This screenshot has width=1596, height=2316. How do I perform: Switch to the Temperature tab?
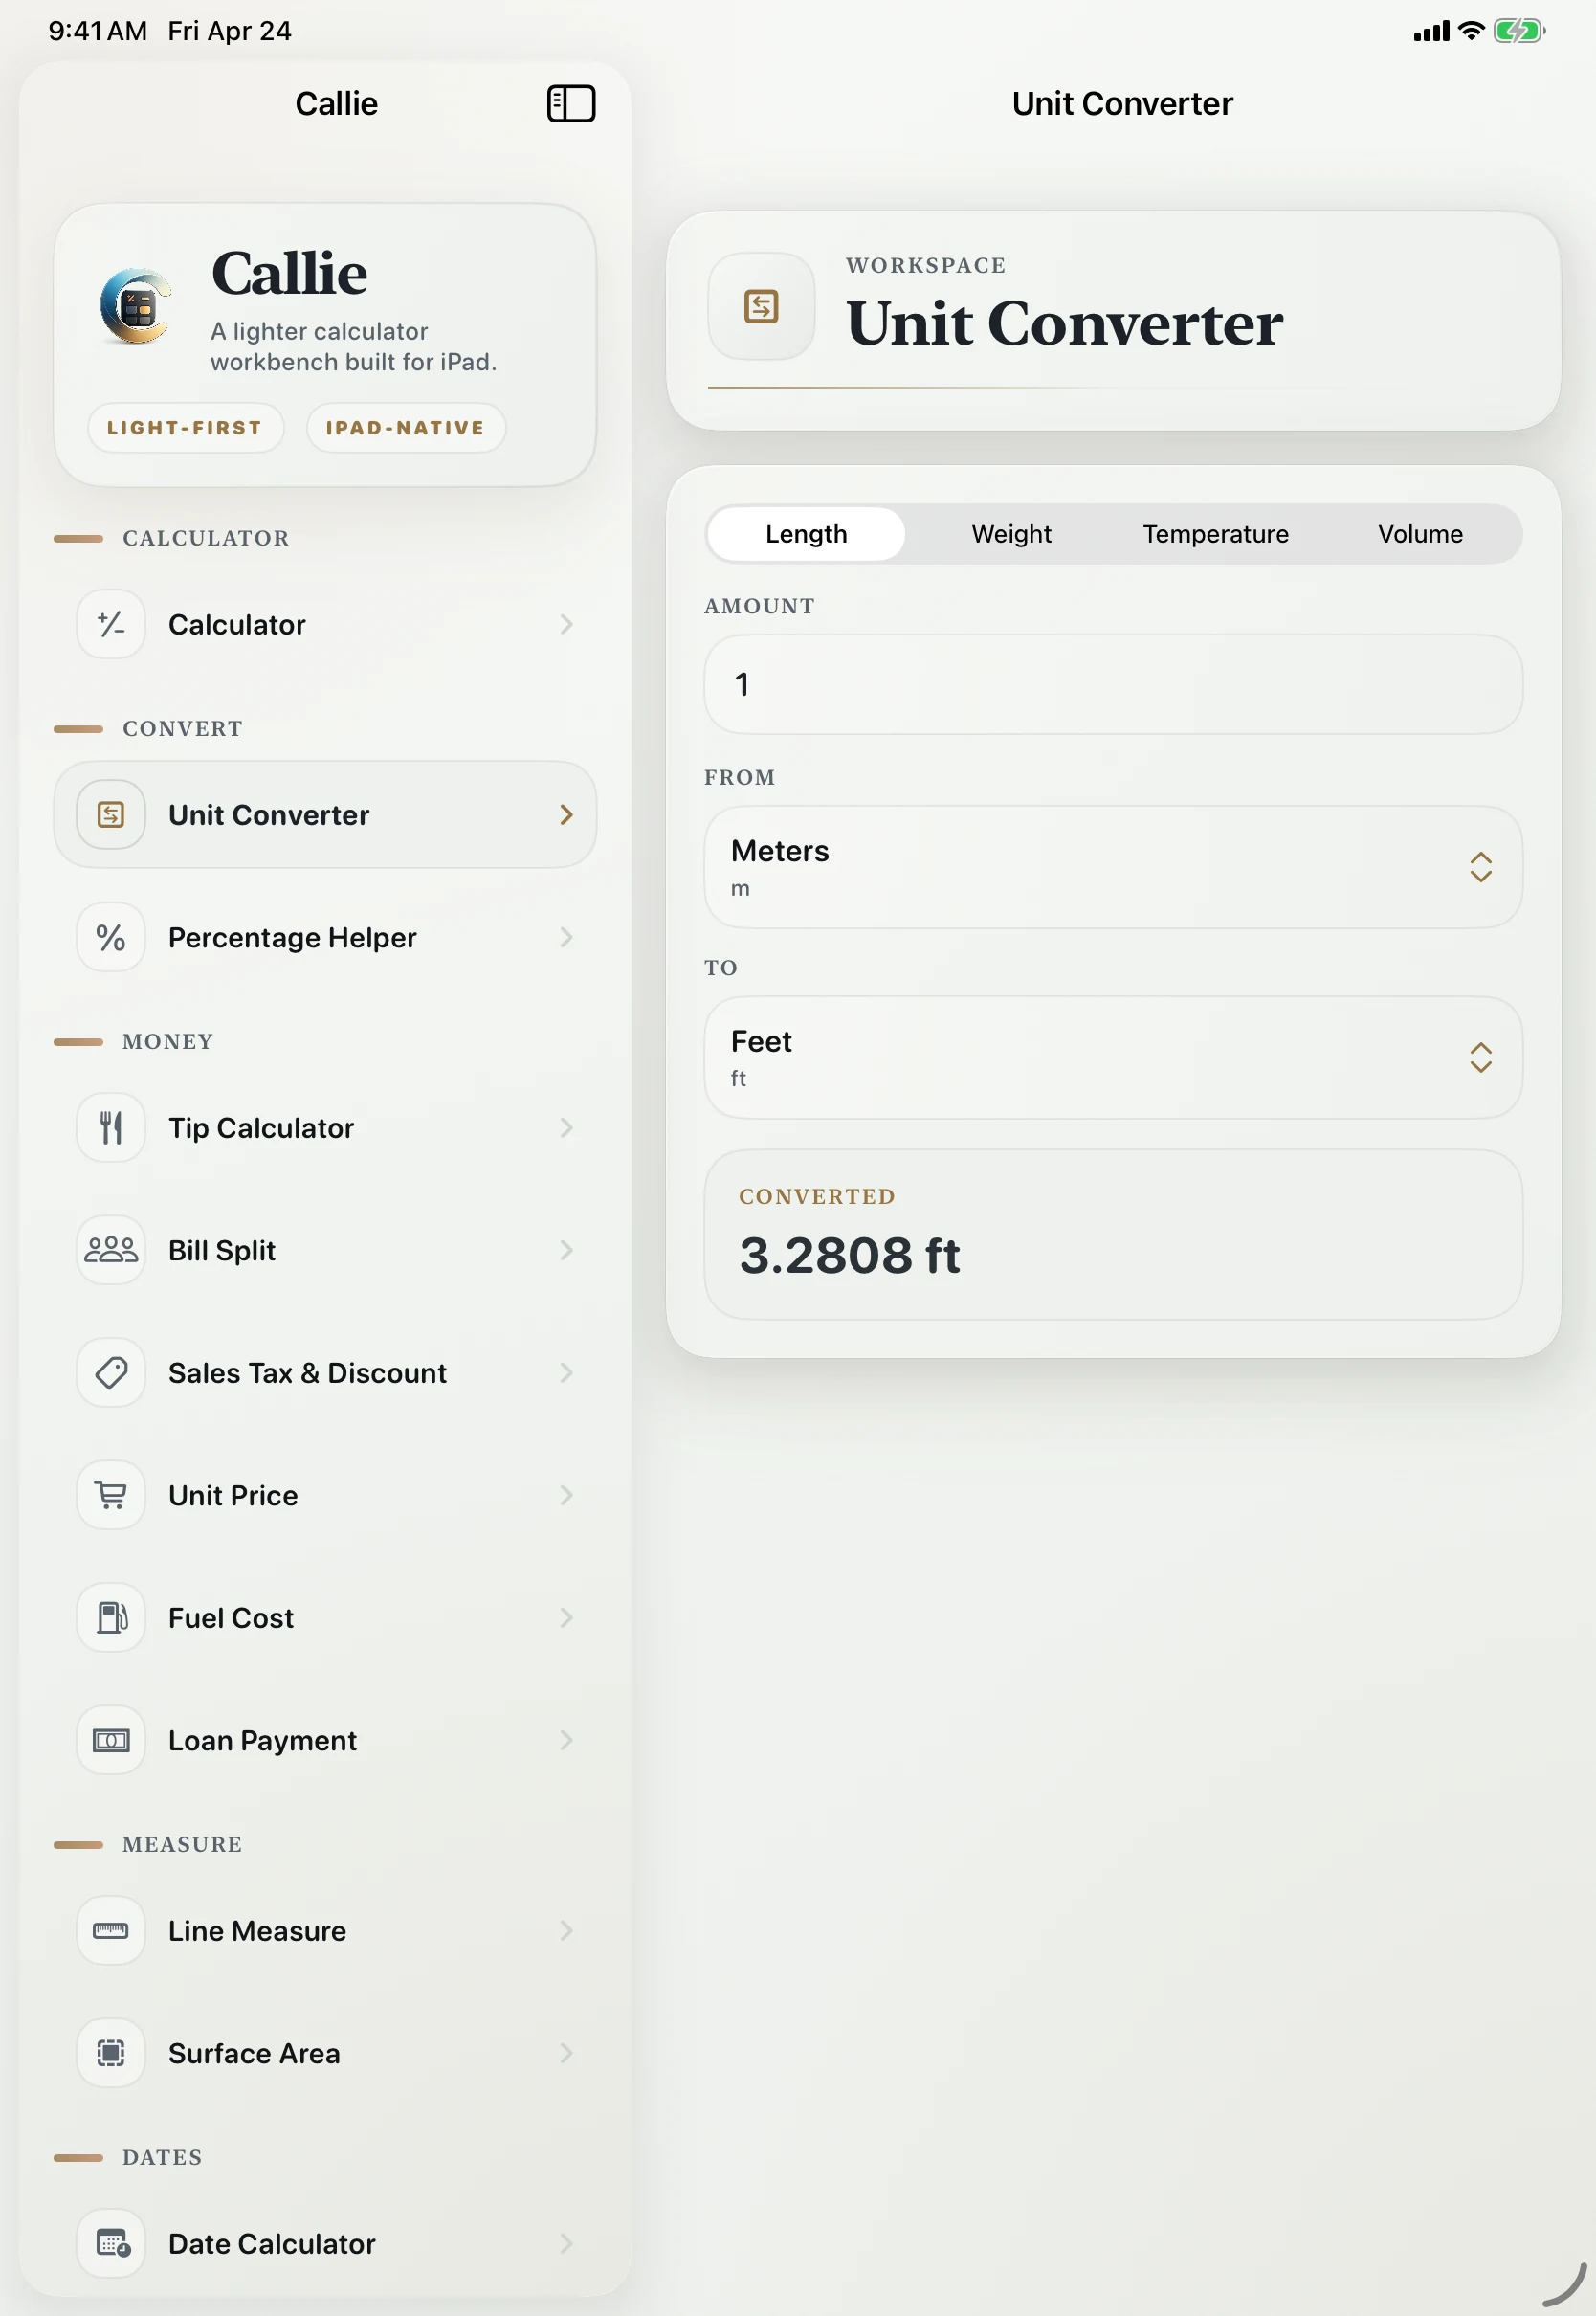click(1216, 534)
